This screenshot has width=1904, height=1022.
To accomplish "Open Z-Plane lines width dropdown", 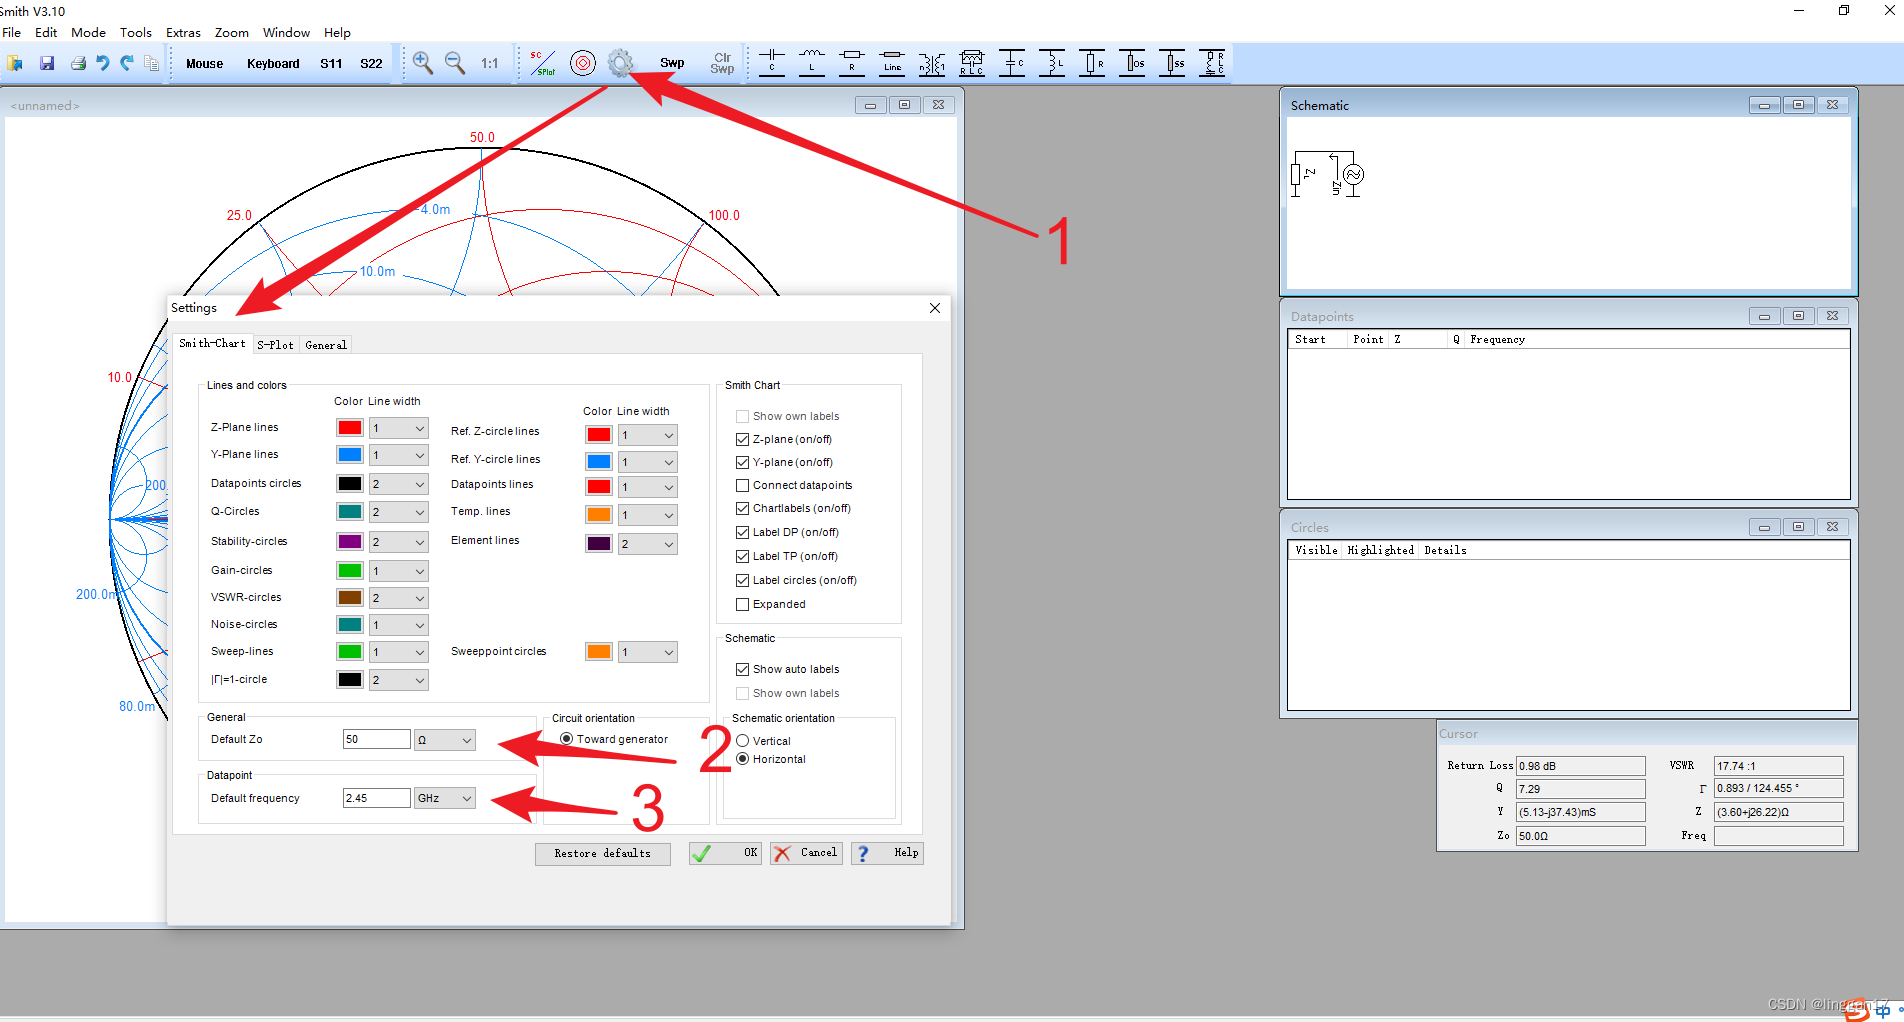I will click(x=399, y=428).
